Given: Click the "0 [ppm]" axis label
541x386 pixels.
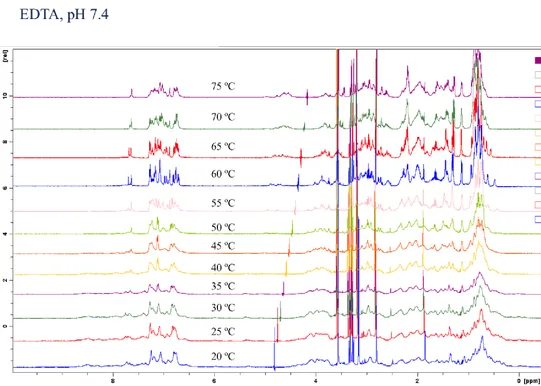Looking at the screenshot, I should pyautogui.click(x=529, y=381).
